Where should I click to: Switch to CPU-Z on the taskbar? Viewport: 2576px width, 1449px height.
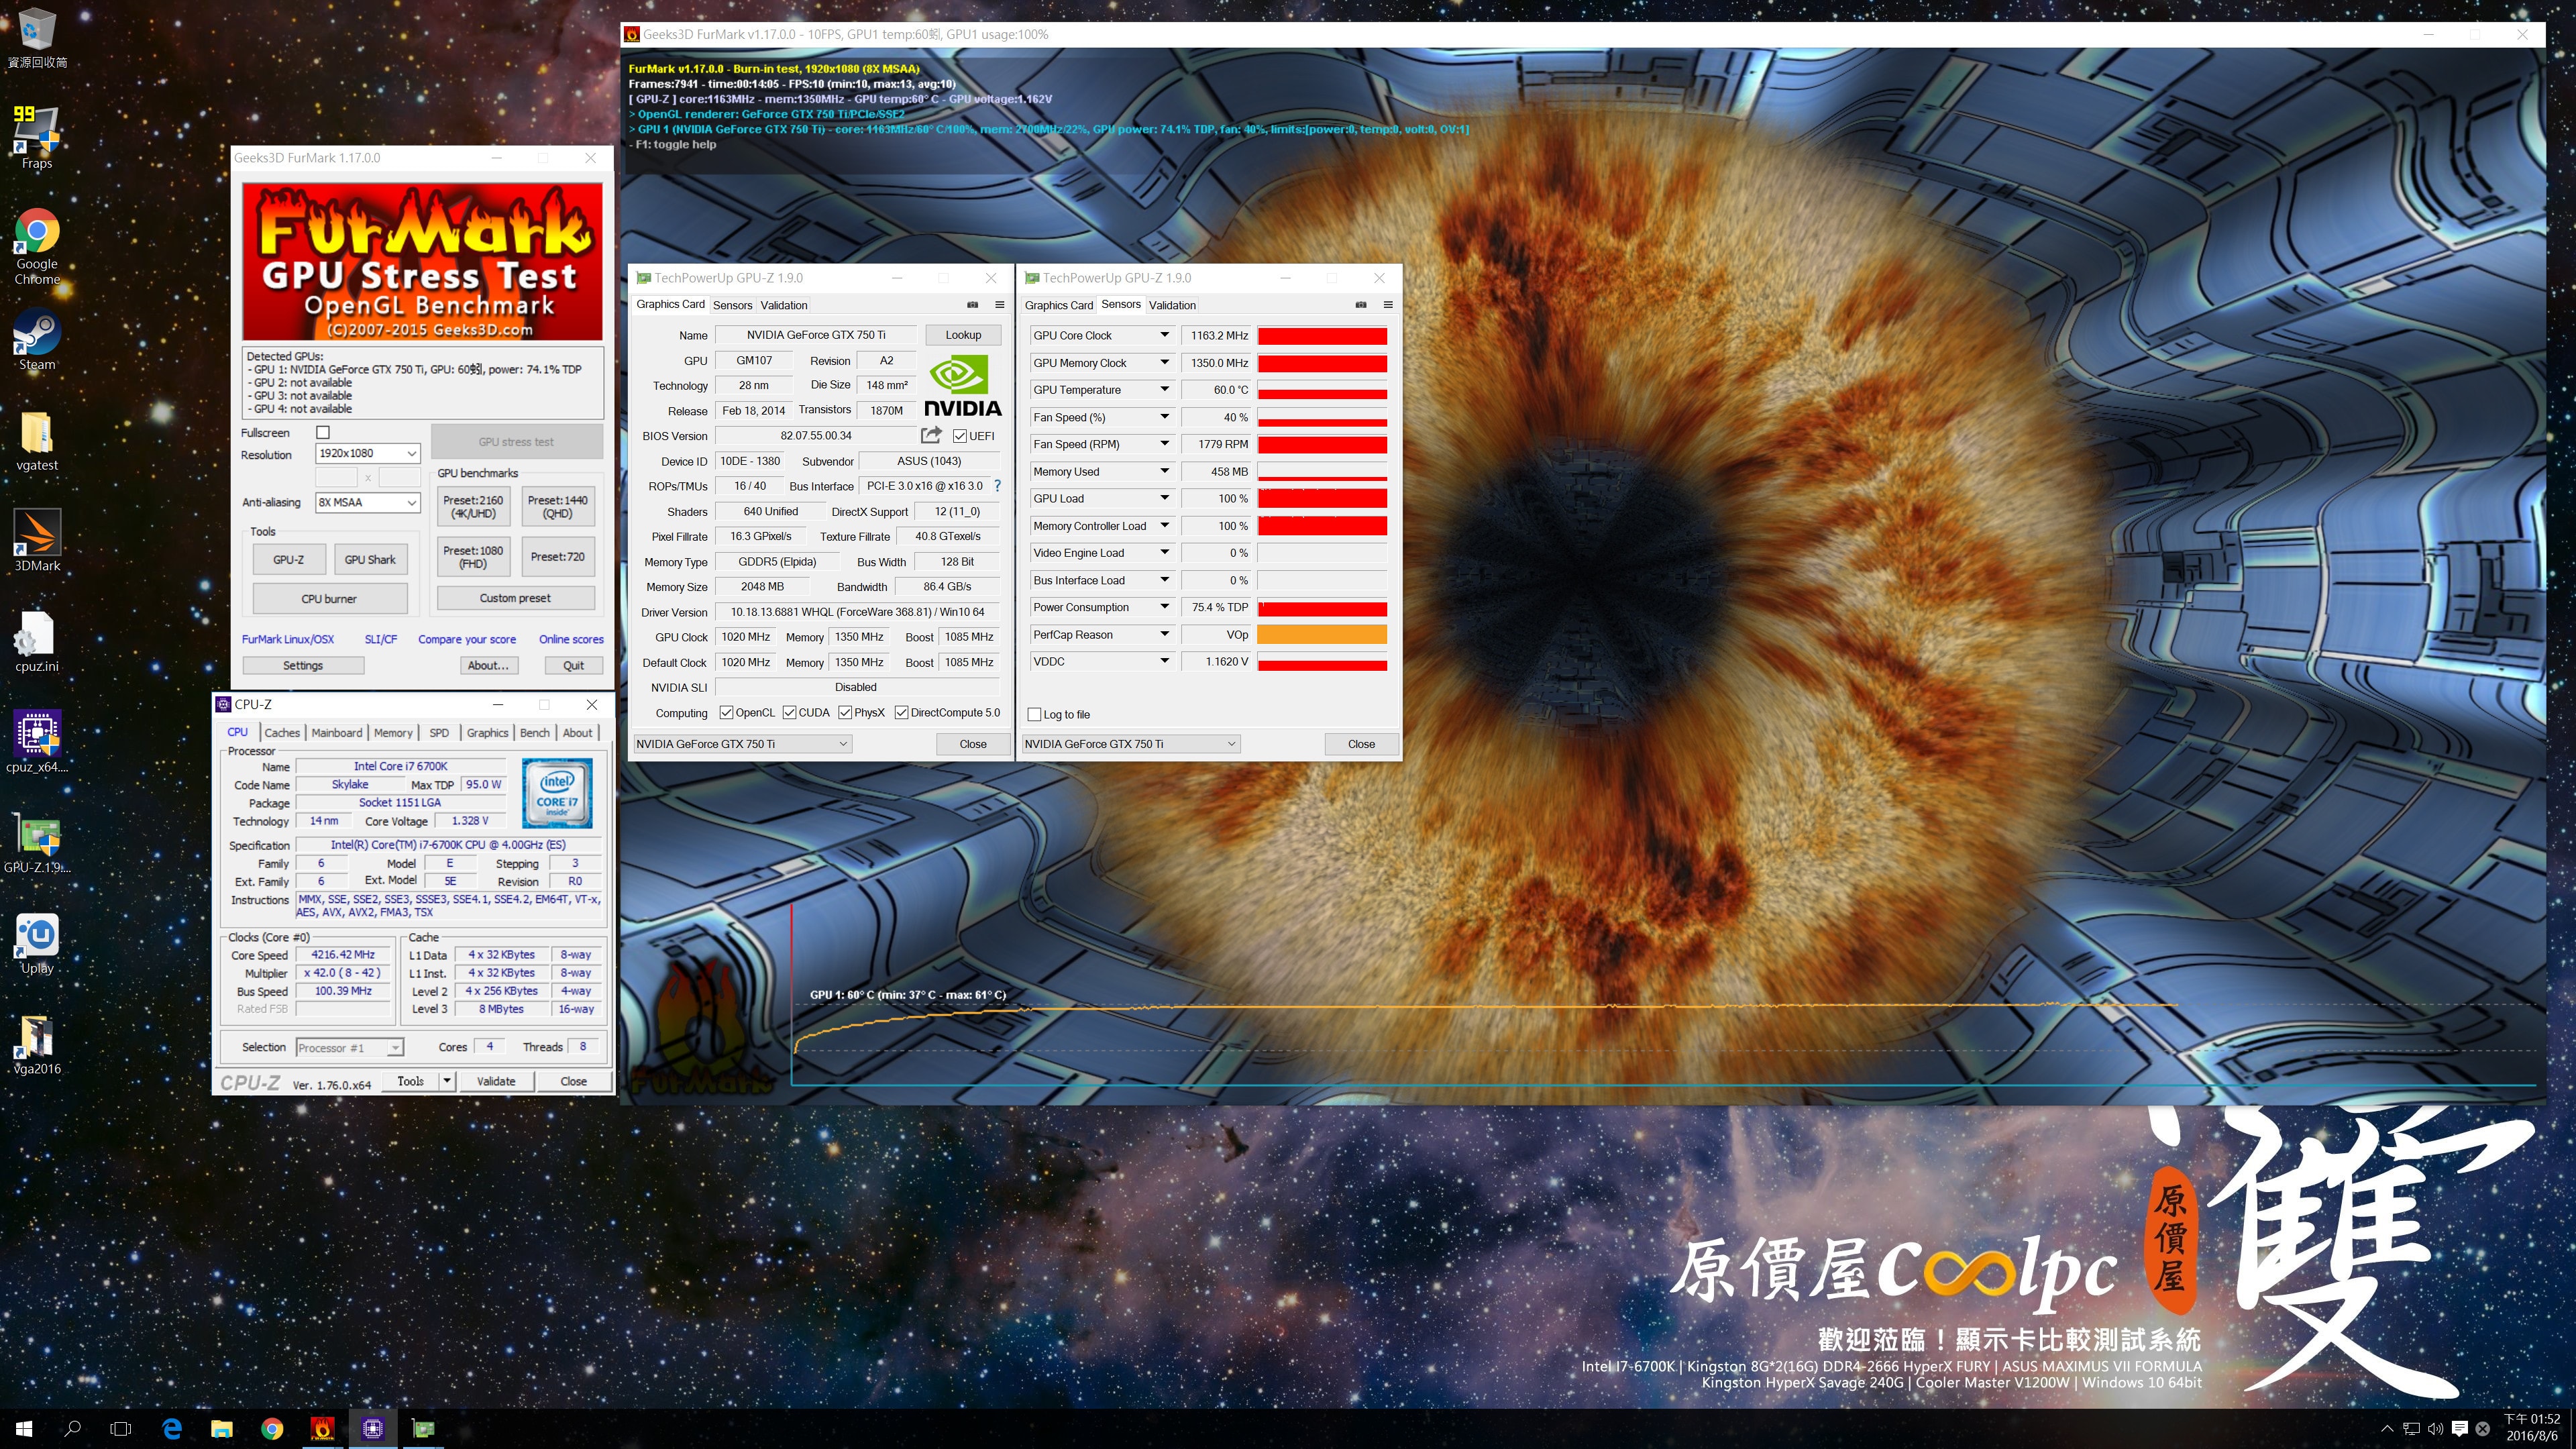click(373, 1429)
